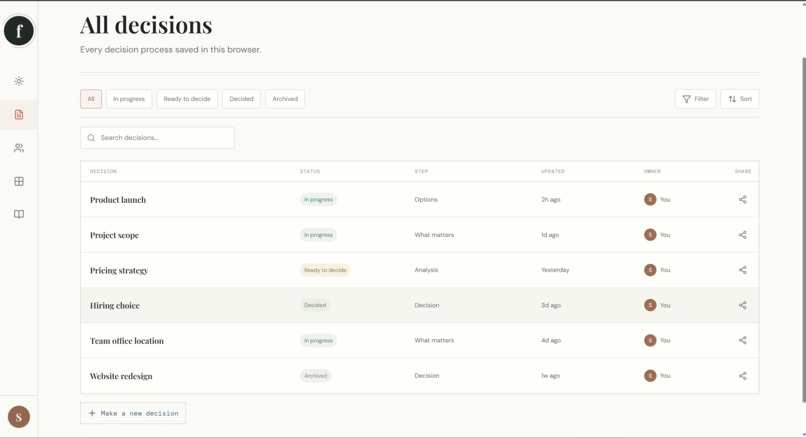Open the grid icon in sidebar
Image resolution: width=806 pixels, height=438 pixels.
pyautogui.click(x=19, y=181)
